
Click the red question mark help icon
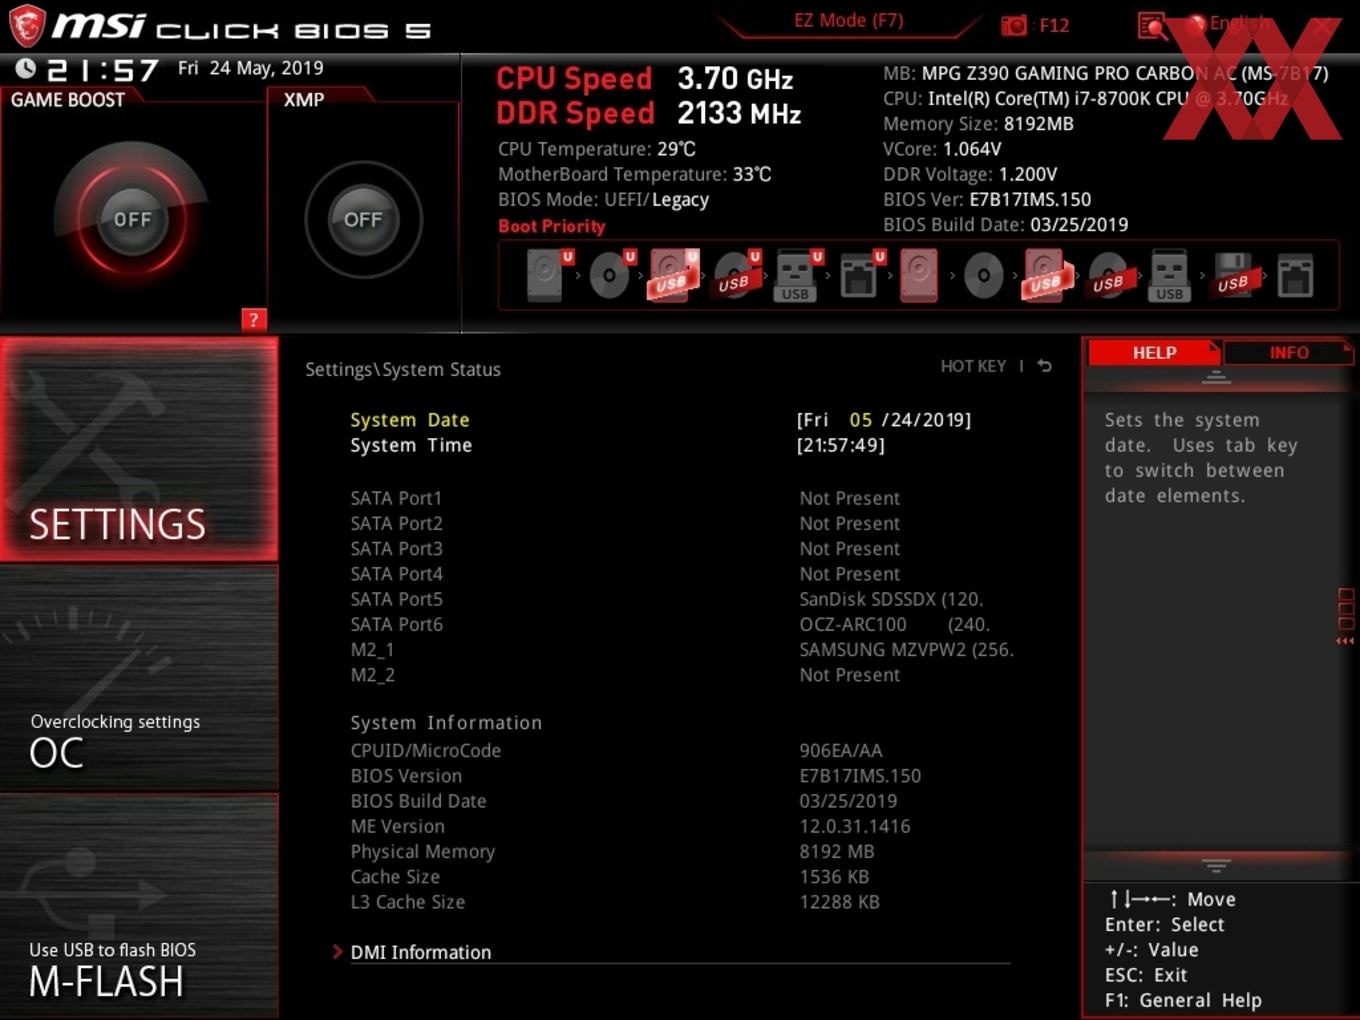[254, 319]
